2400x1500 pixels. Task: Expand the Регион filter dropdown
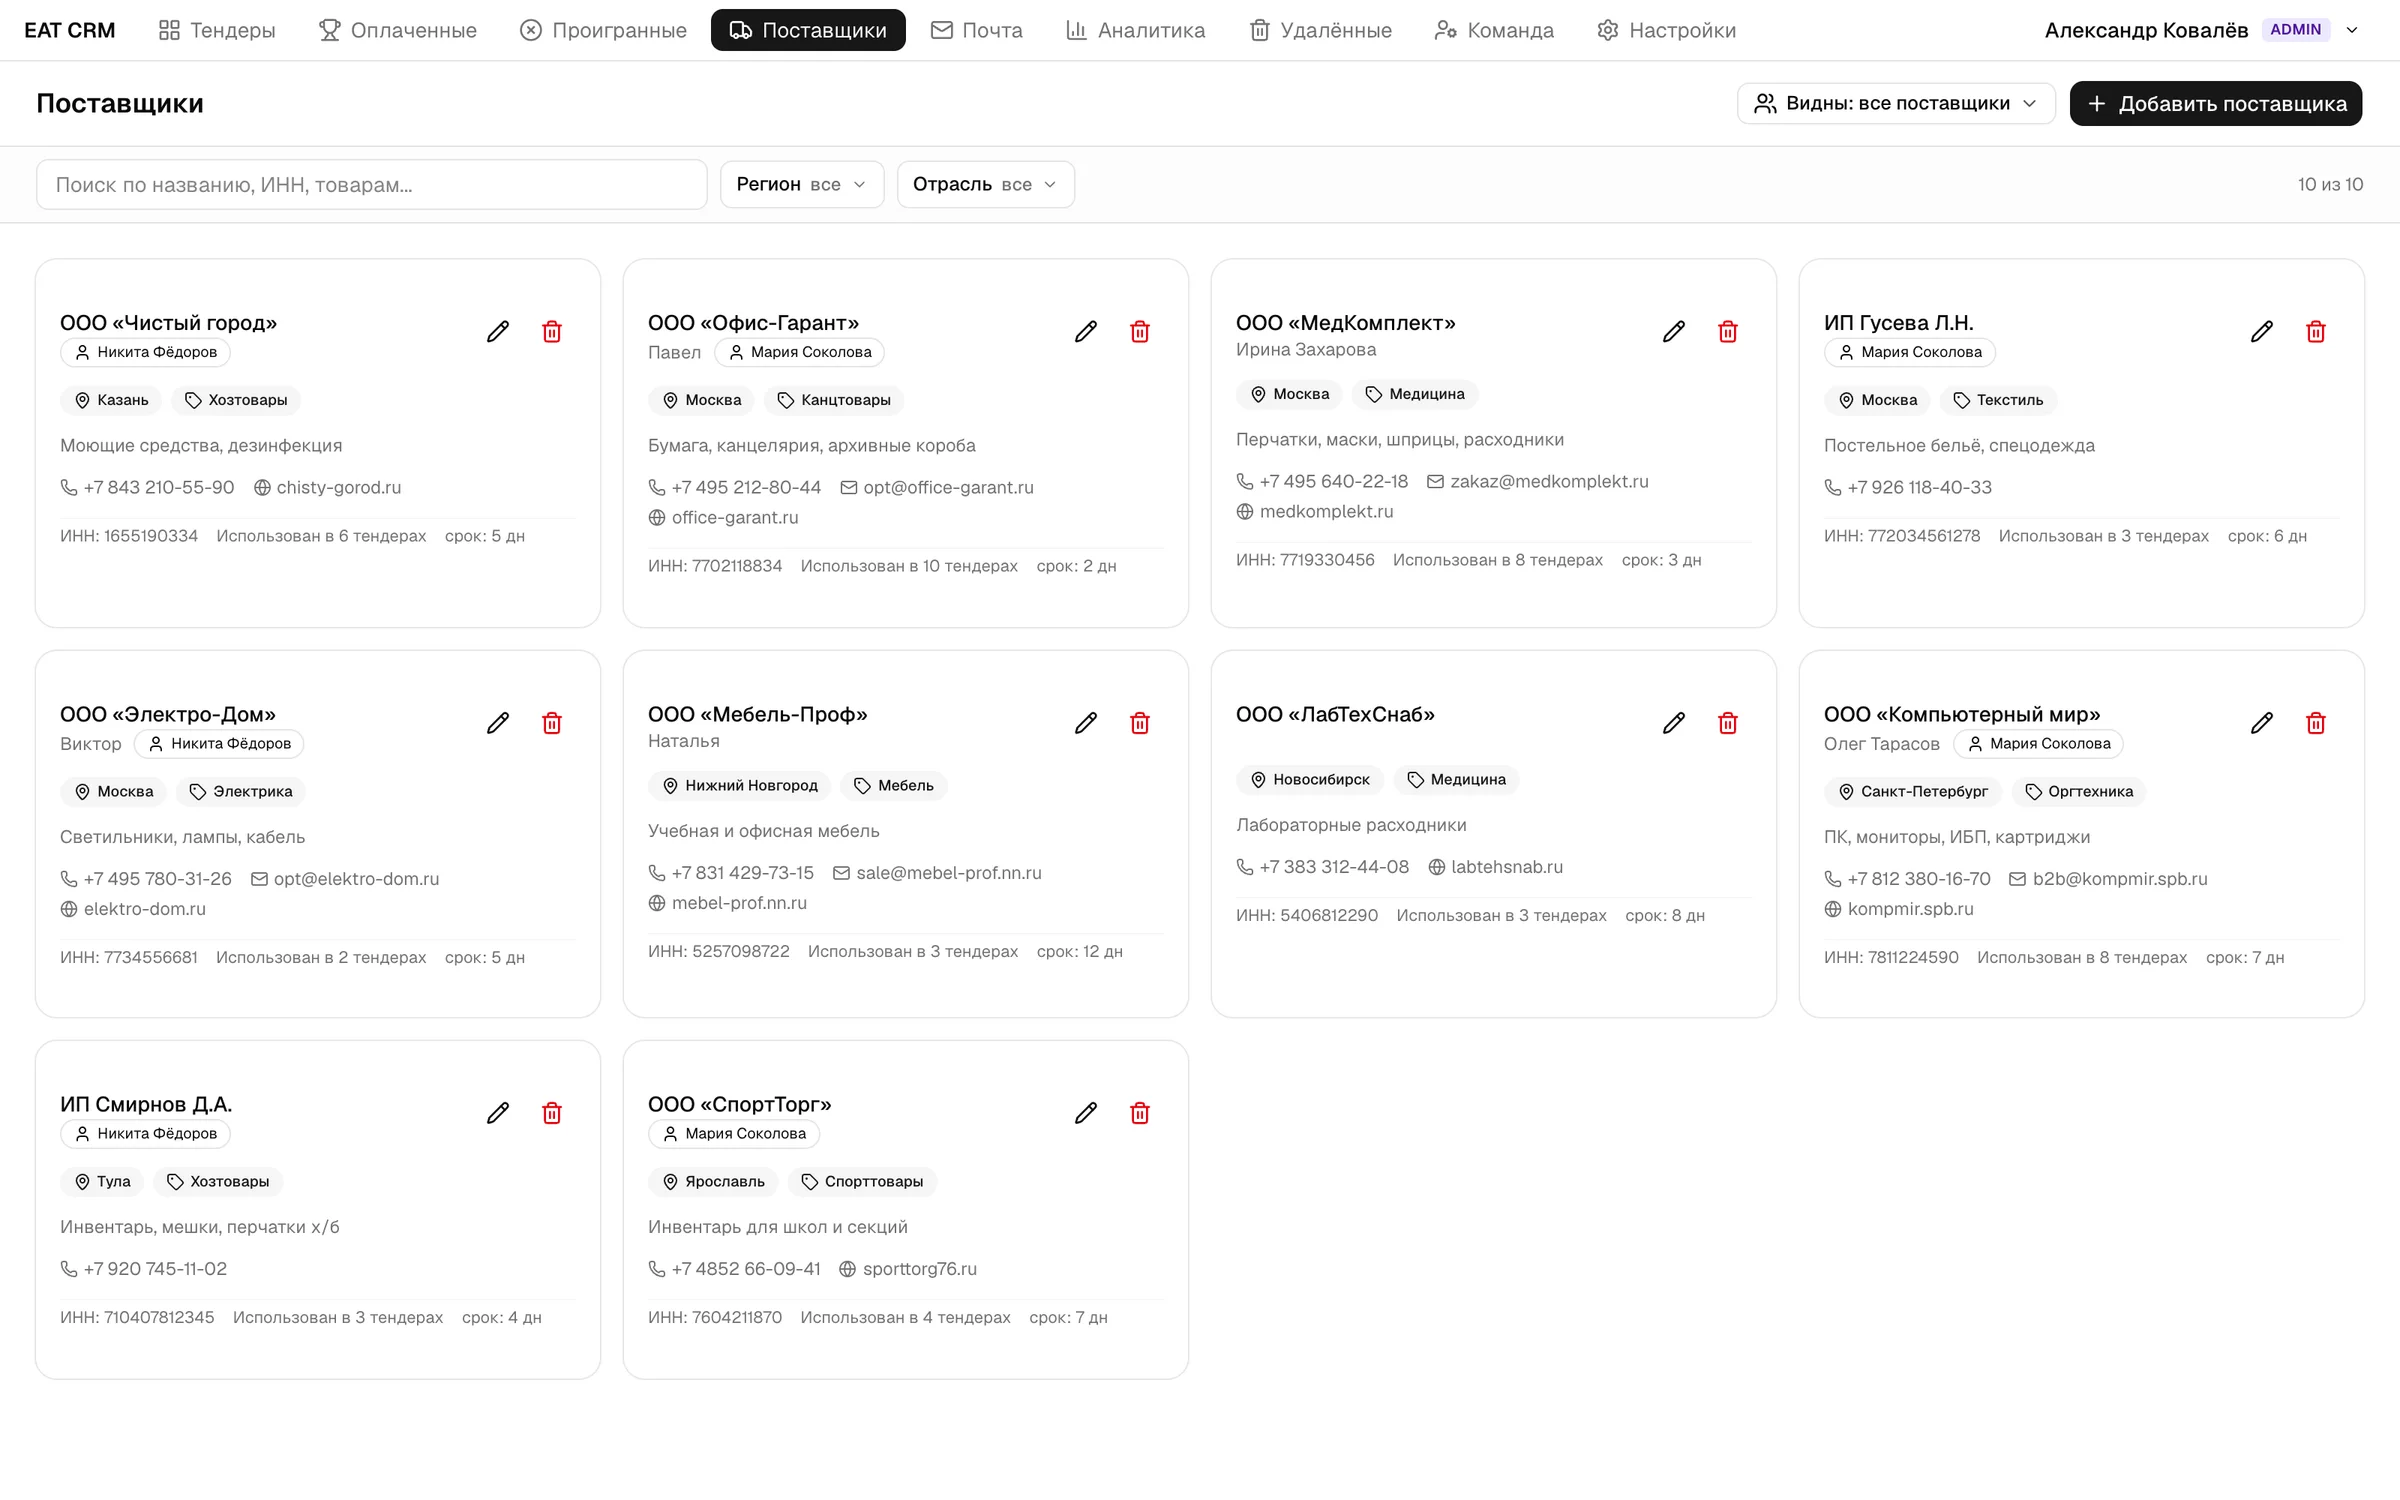(802, 184)
